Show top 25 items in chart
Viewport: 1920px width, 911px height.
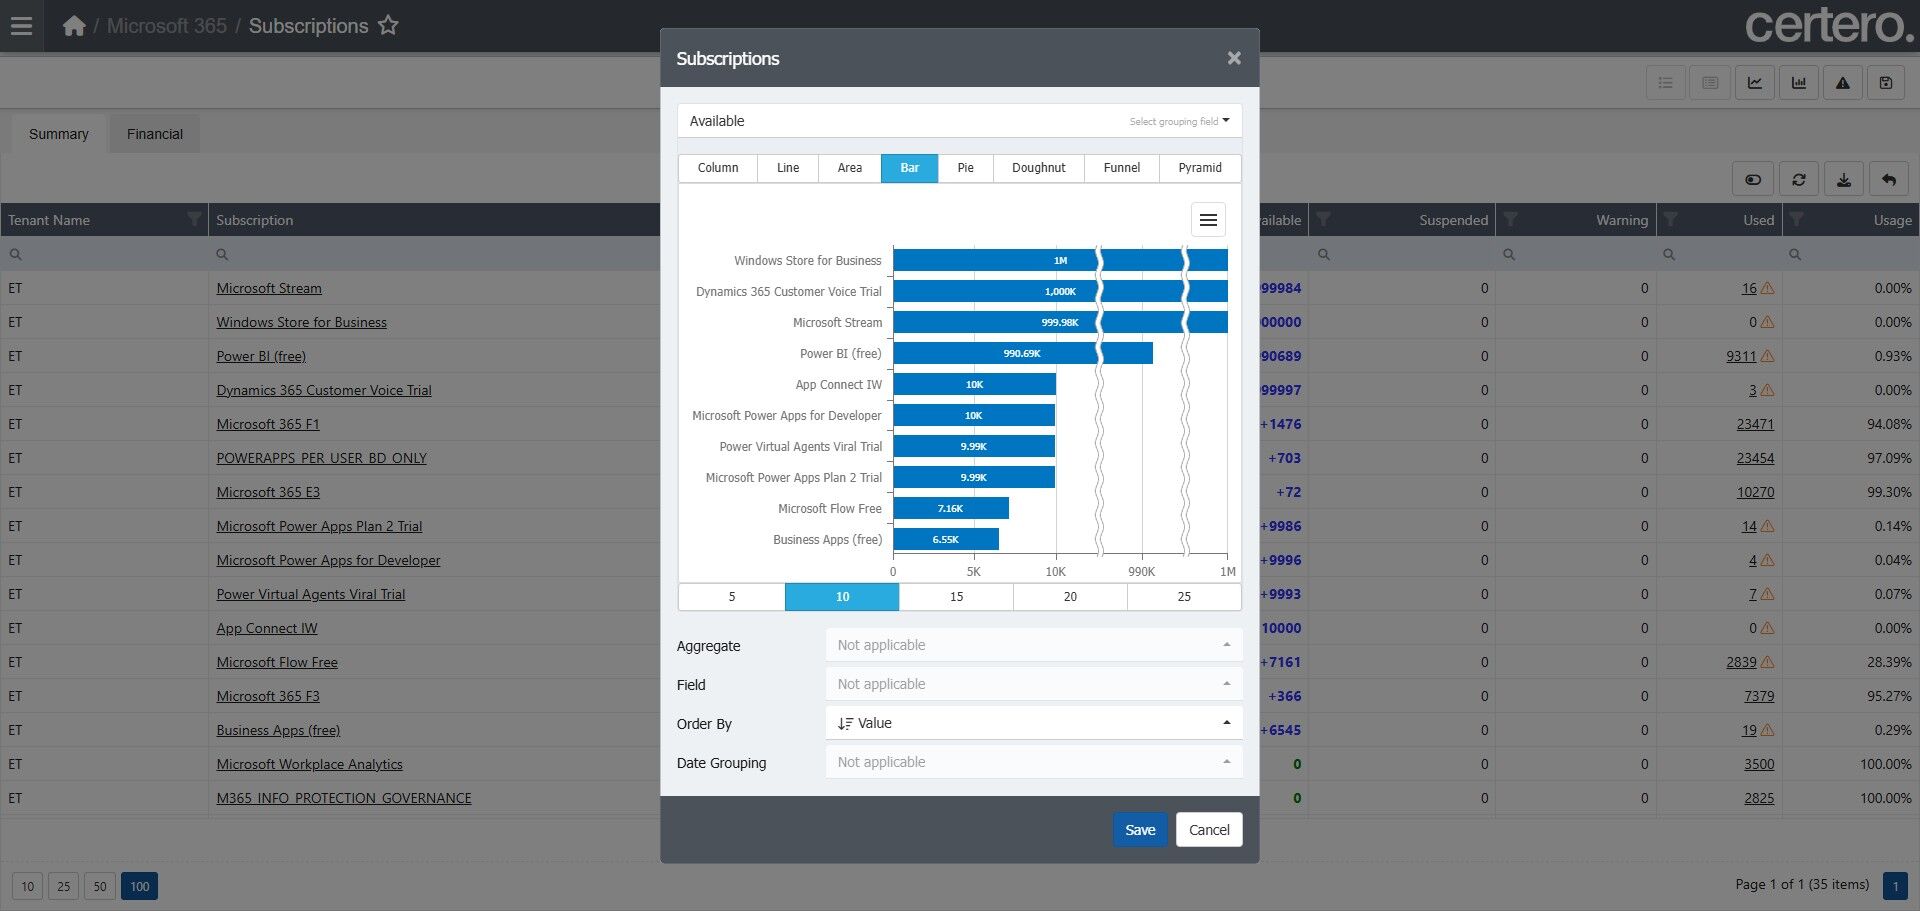1184,597
